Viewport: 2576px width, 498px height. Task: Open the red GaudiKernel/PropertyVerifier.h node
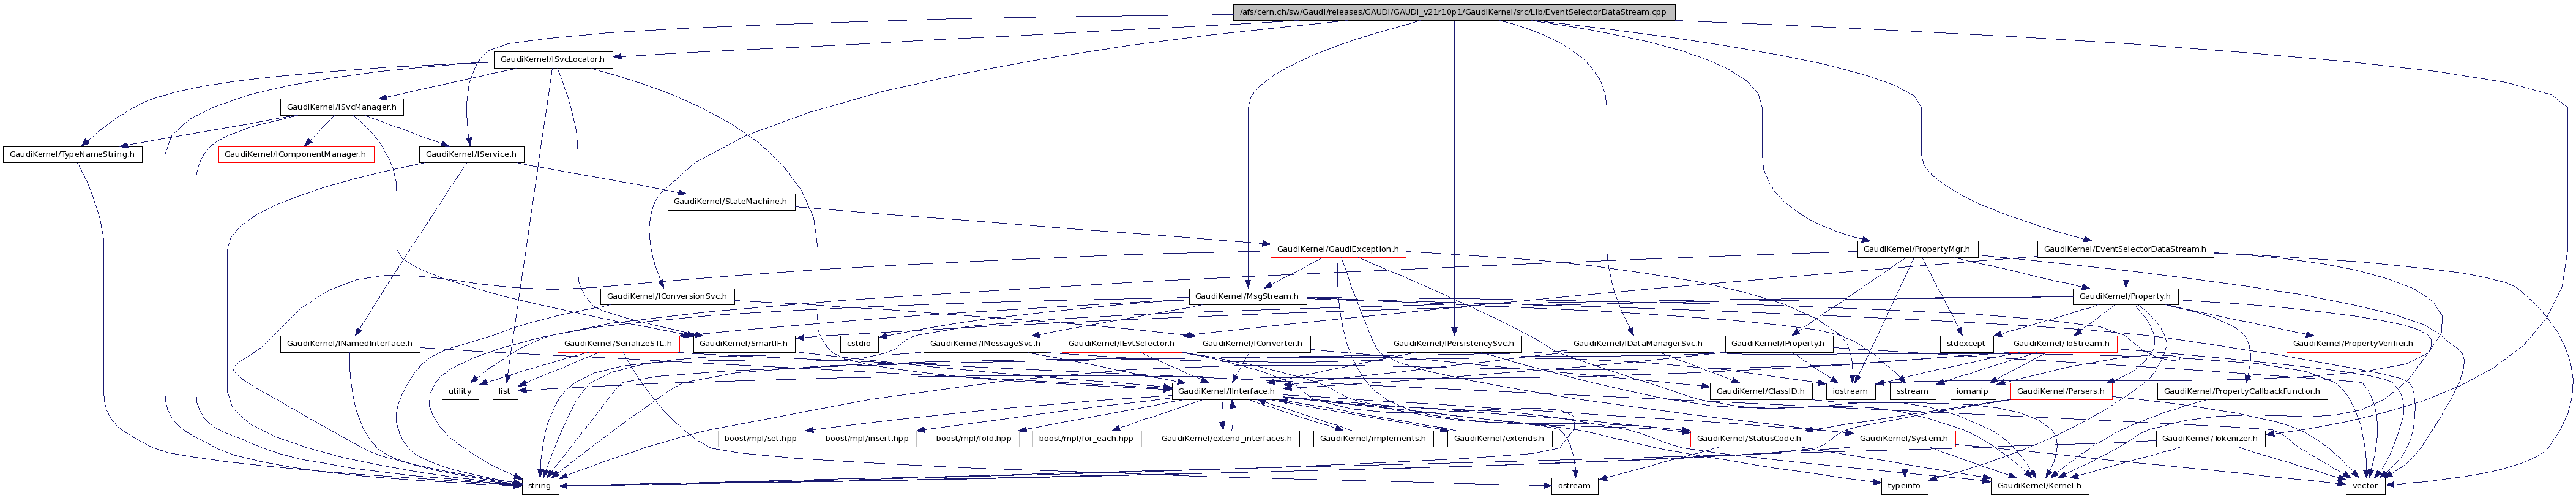[2352, 343]
